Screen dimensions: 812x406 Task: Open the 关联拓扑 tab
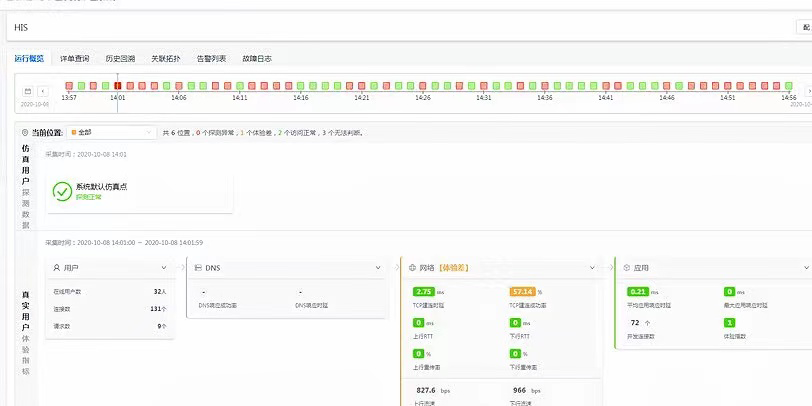tap(165, 59)
